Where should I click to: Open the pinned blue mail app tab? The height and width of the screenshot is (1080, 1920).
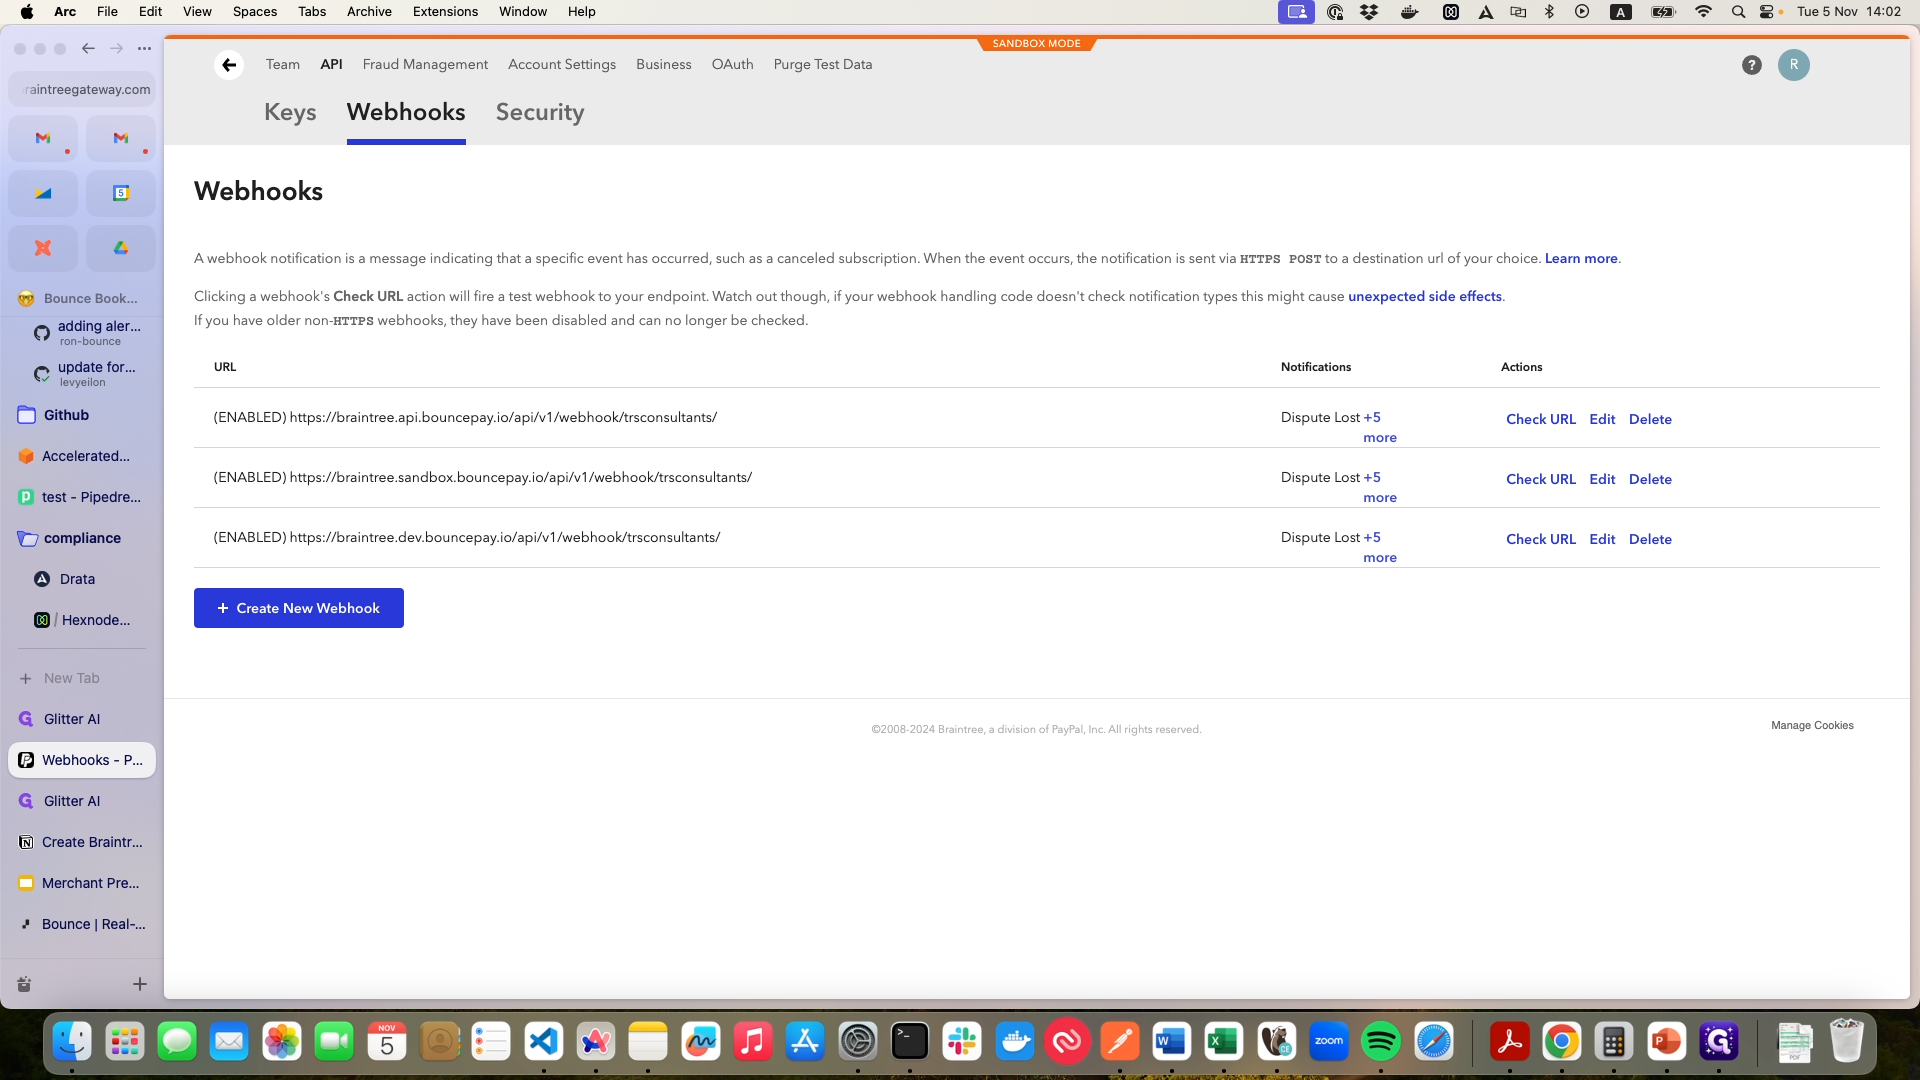point(43,193)
